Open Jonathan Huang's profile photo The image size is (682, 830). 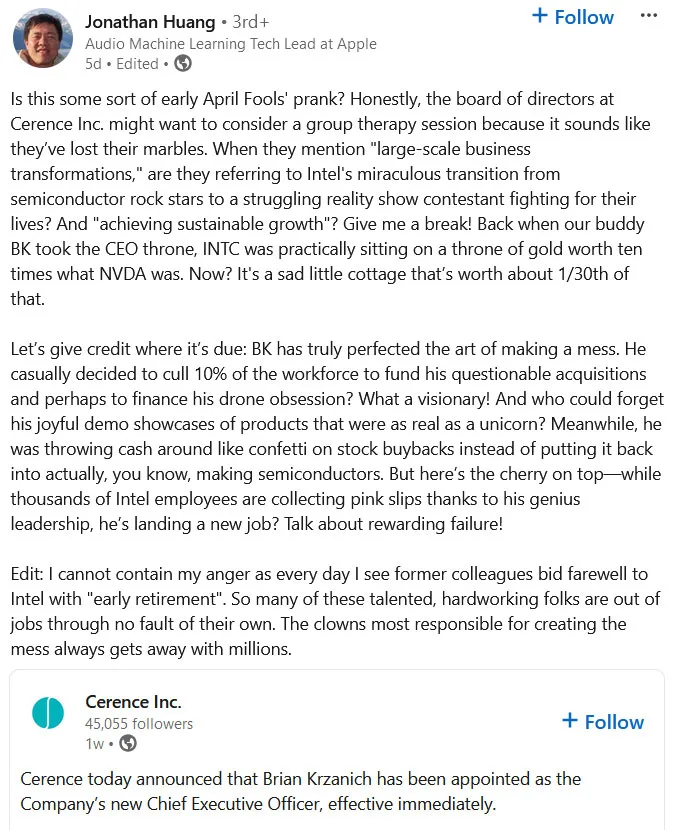[43, 38]
